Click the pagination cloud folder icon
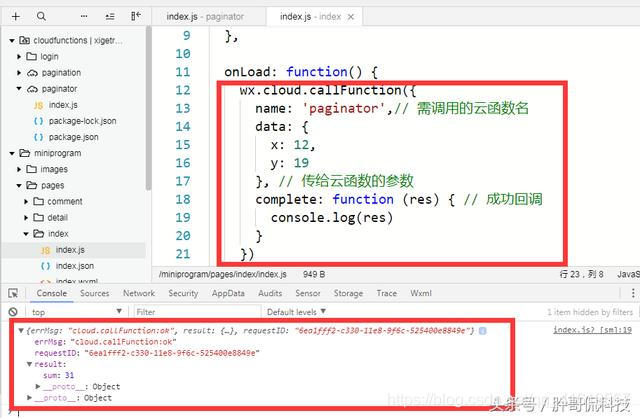The width and height of the screenshot is (640, 418). click(33, 73)
